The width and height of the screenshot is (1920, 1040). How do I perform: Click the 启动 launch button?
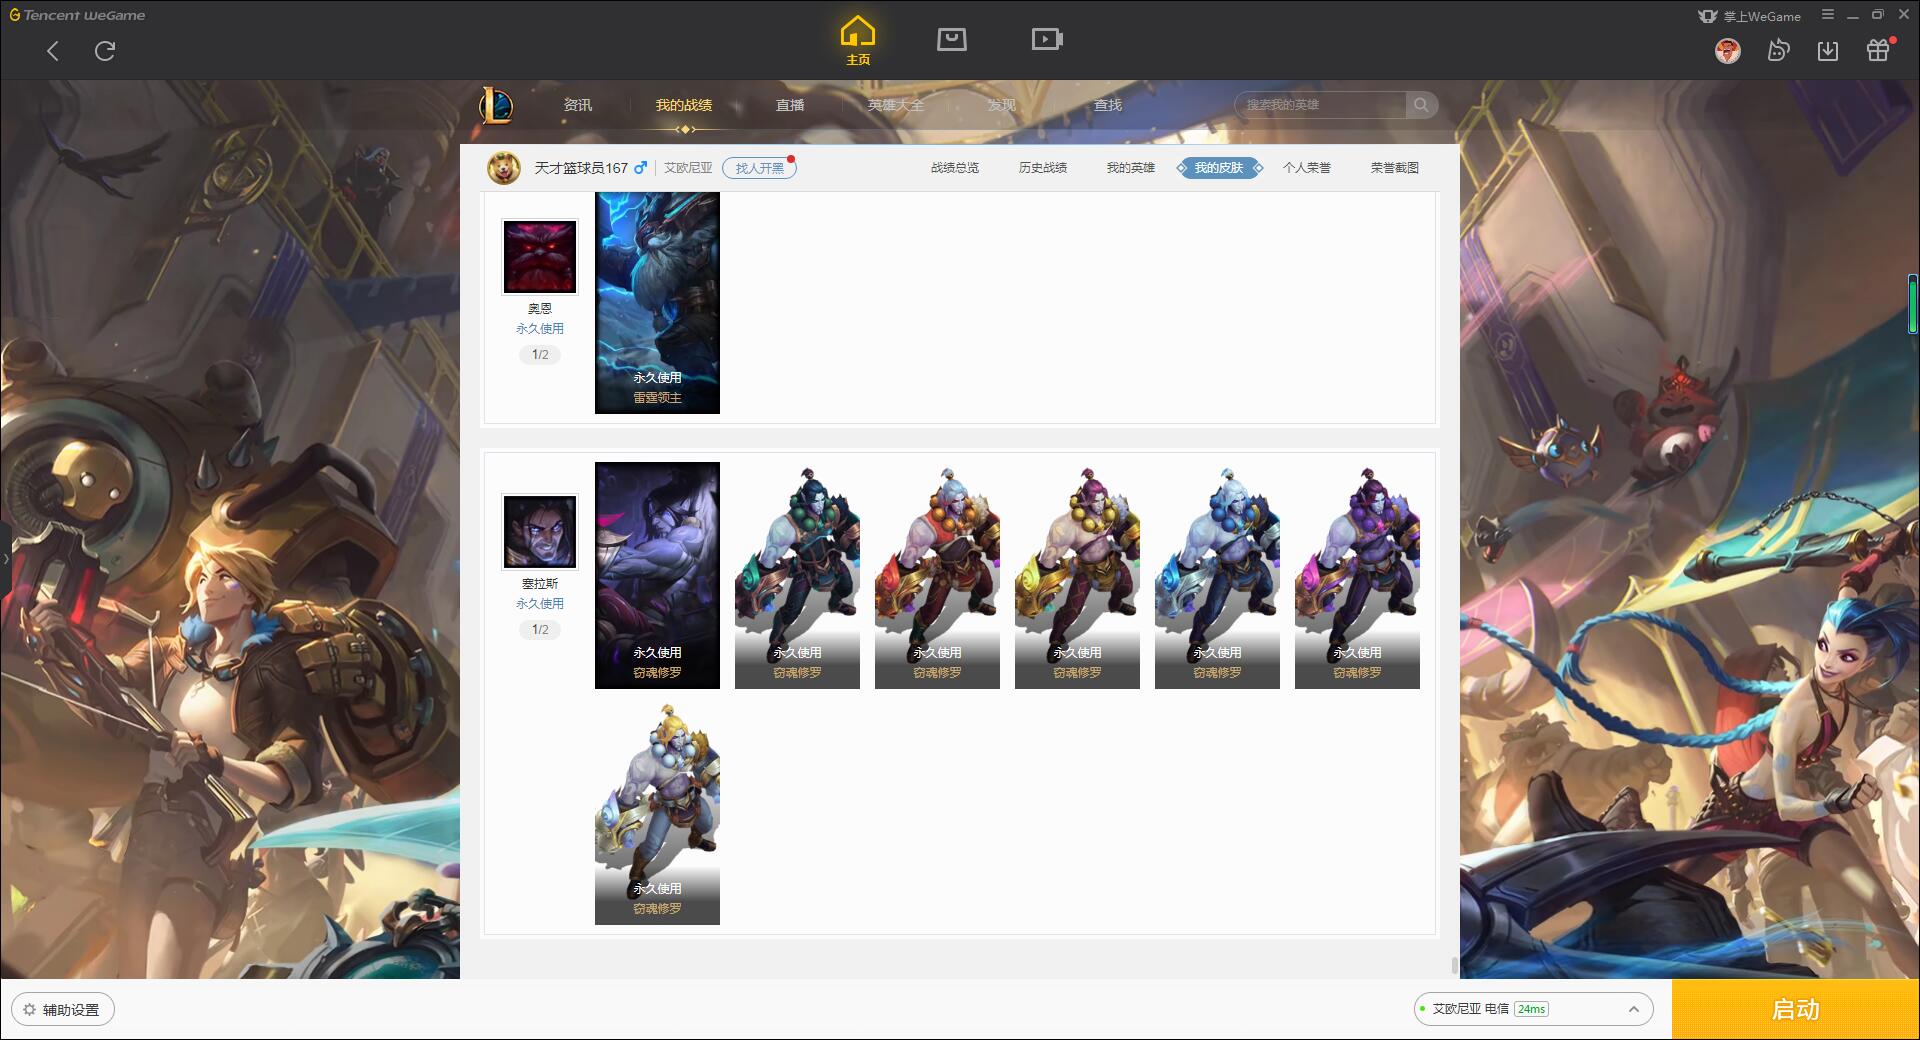coord(1796,1010)
